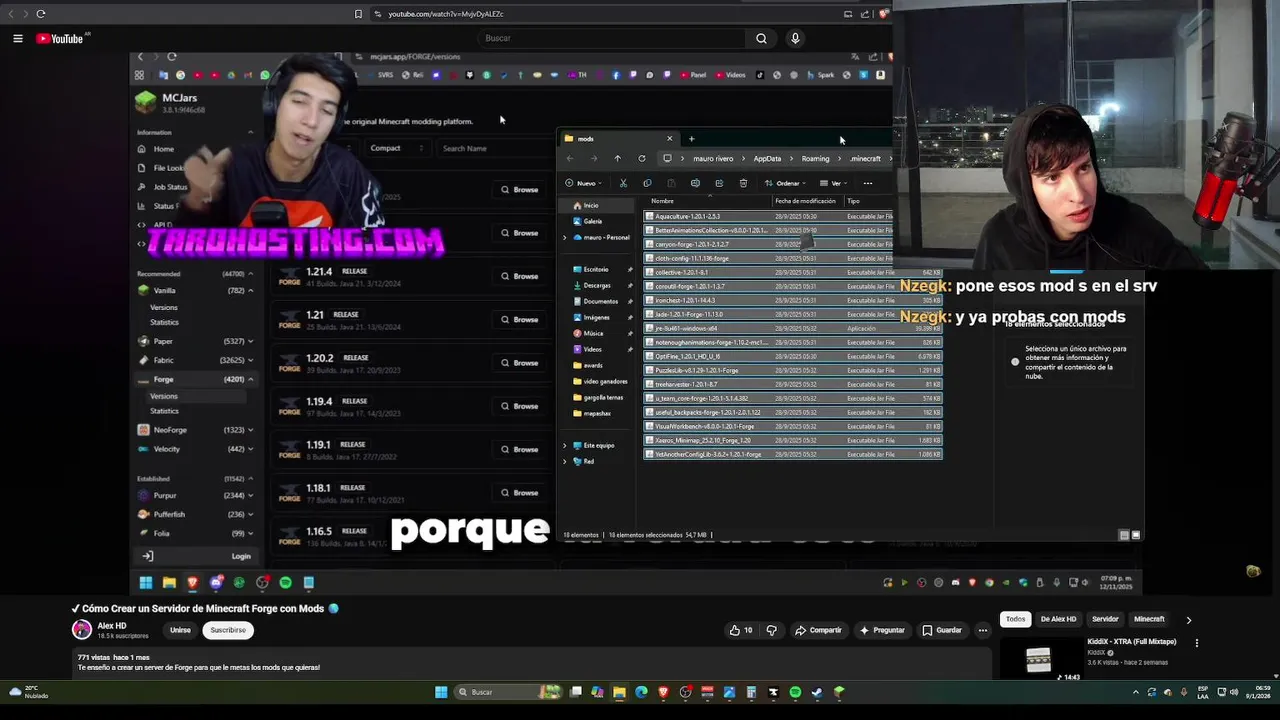Viewport: 1280px width, 720px height.
Task: Open Spotify from Windows taskbar
Action: pos(795,692)
